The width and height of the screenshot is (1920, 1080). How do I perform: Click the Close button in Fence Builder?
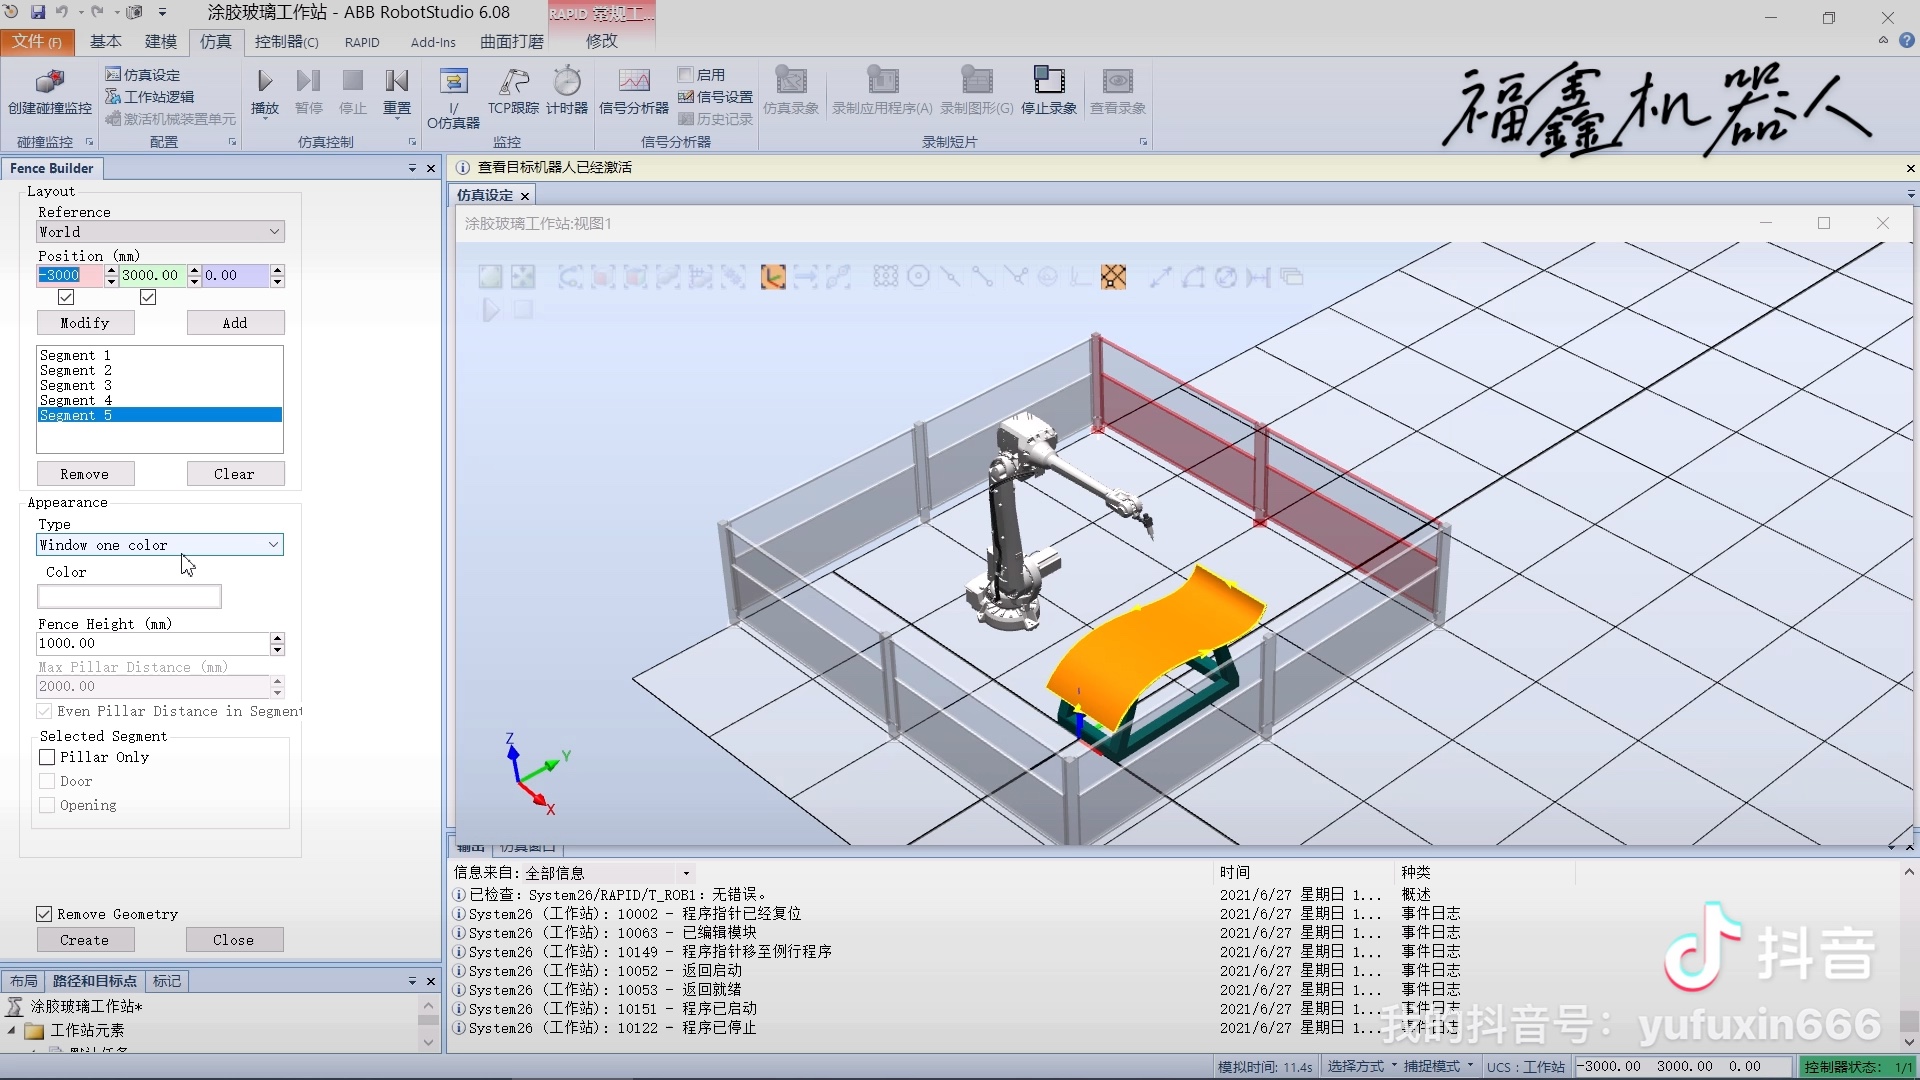pyautogui.click(x=234, y=940)
